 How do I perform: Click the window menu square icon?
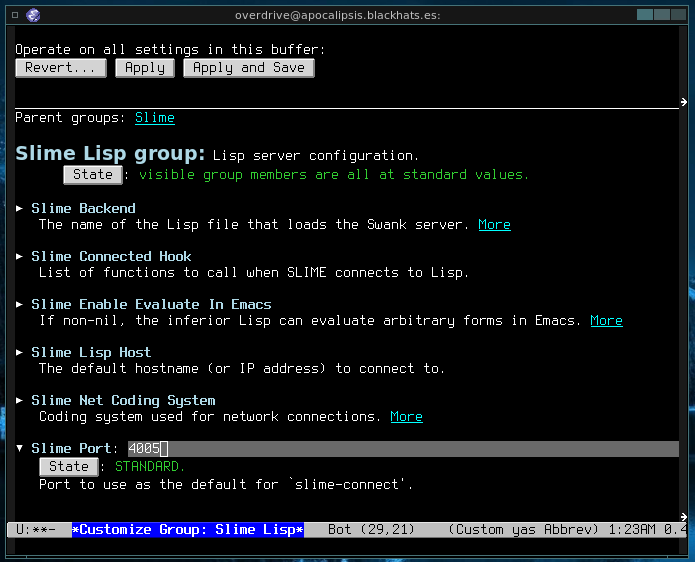[15, 15]
